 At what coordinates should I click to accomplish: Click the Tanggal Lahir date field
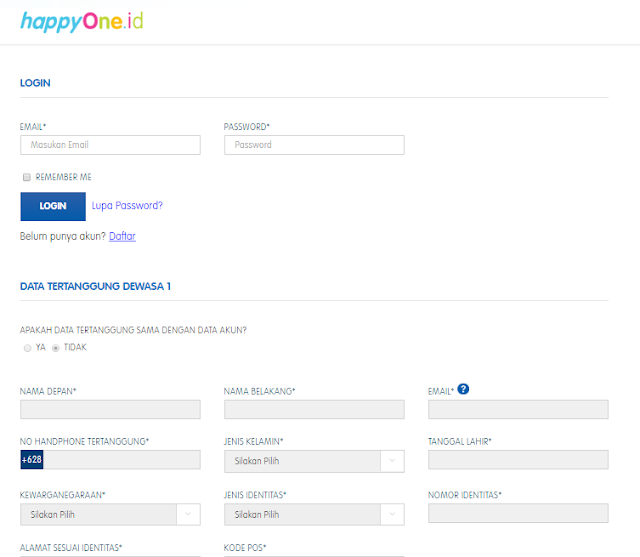click(x=518, y=459)
